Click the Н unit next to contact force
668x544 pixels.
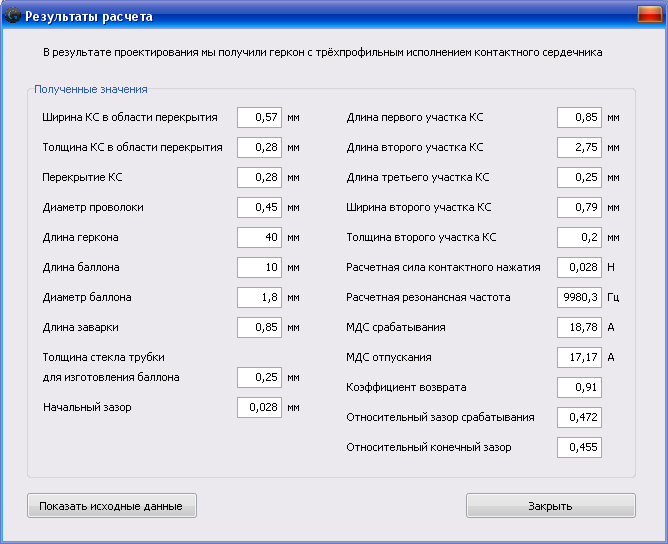pyautogui.click(x=611, y=268)
